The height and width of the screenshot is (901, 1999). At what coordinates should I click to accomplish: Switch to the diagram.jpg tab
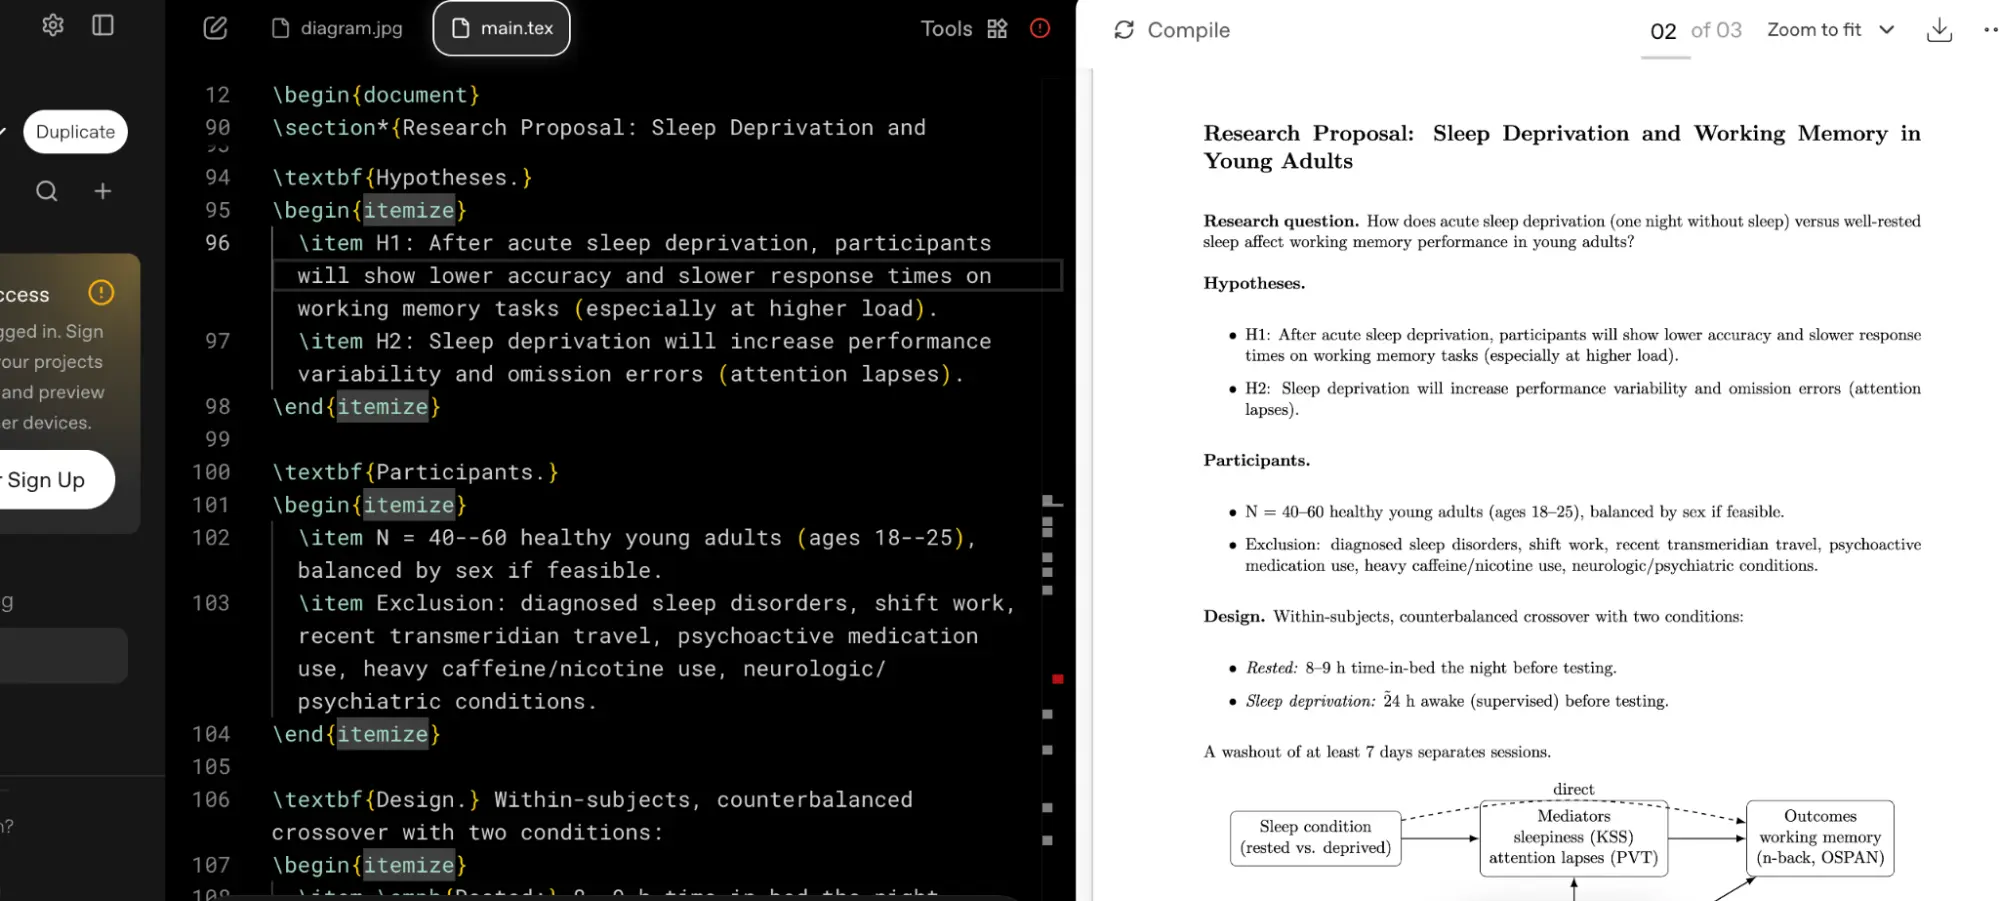[x=338, y=28]
